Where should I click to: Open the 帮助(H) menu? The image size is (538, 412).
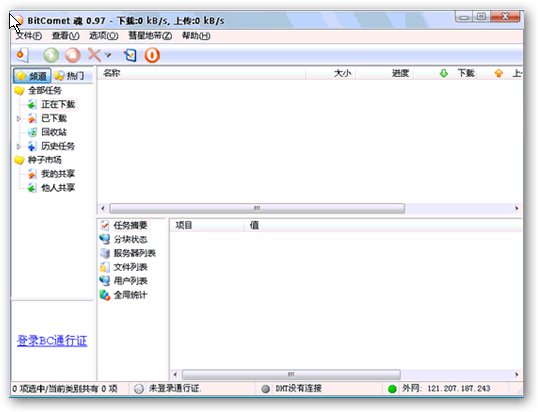tap(196, 36)
